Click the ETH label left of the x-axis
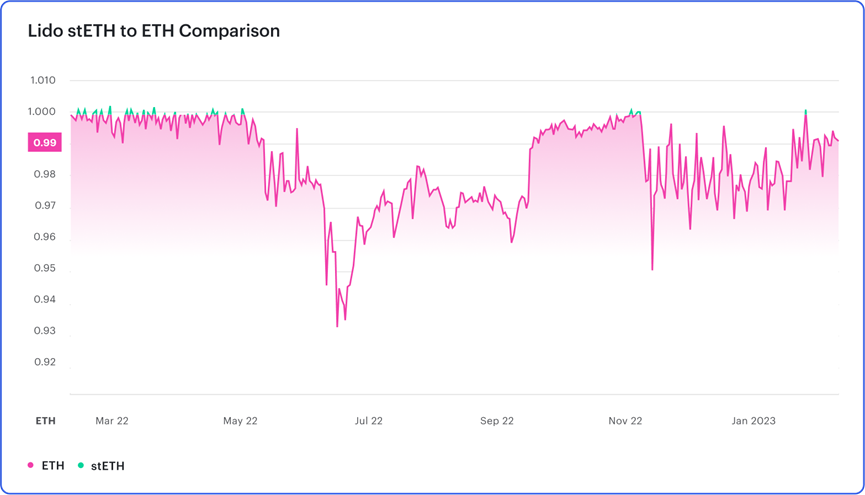 coord(46,421)
